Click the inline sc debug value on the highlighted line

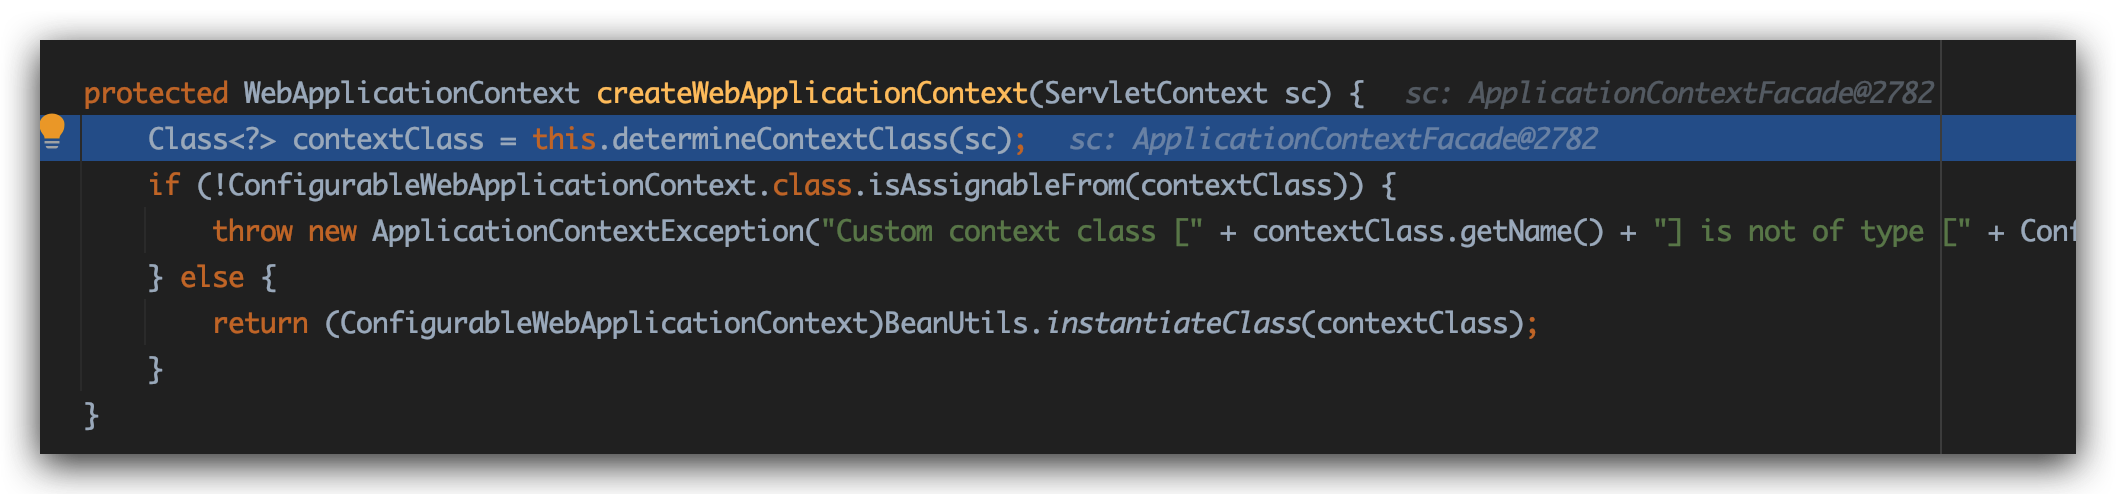point(1332,139)
